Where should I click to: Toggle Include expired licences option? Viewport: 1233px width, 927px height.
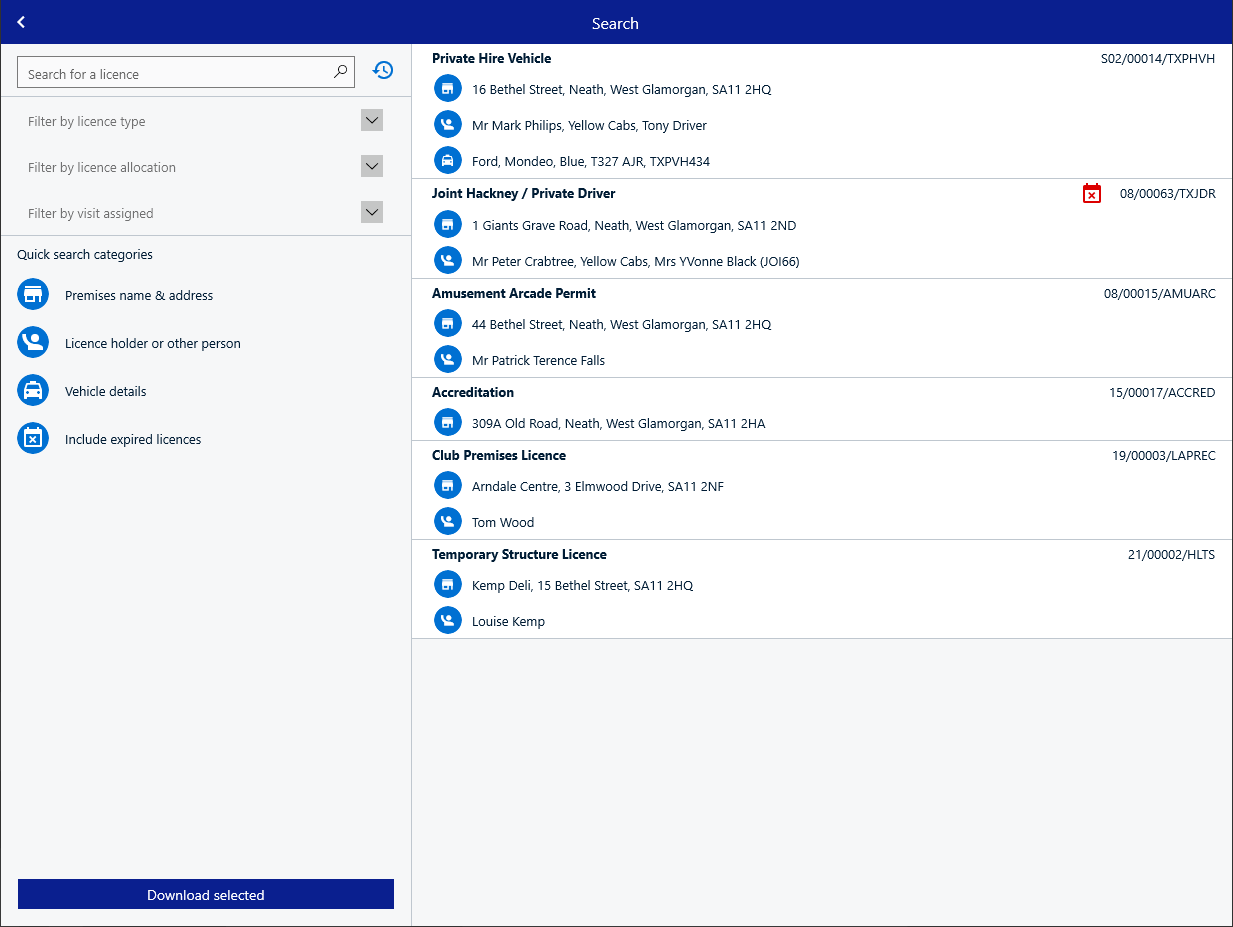coord(109,439)
